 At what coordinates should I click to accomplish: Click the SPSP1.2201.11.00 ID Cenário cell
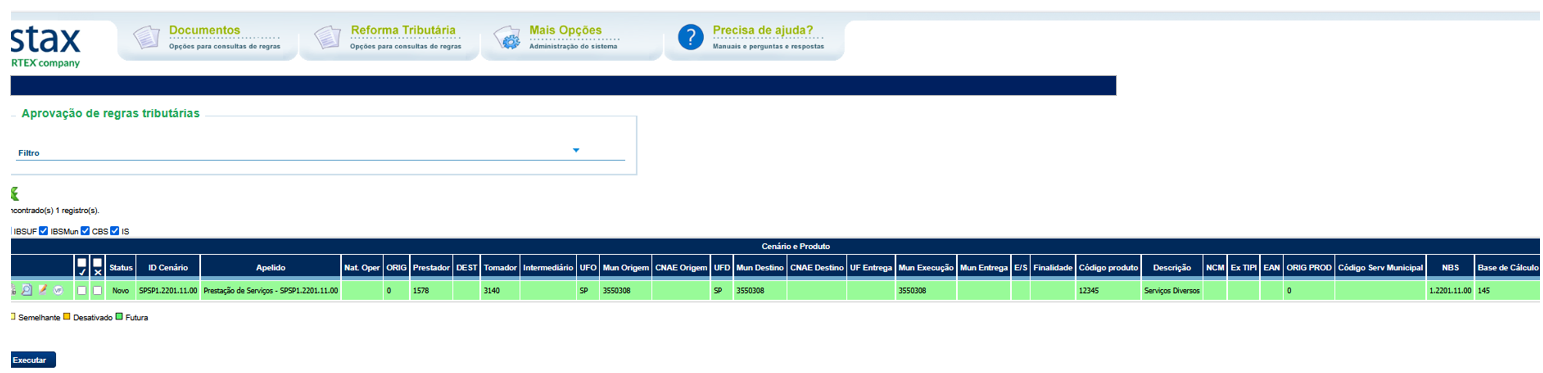coord(168,290)
